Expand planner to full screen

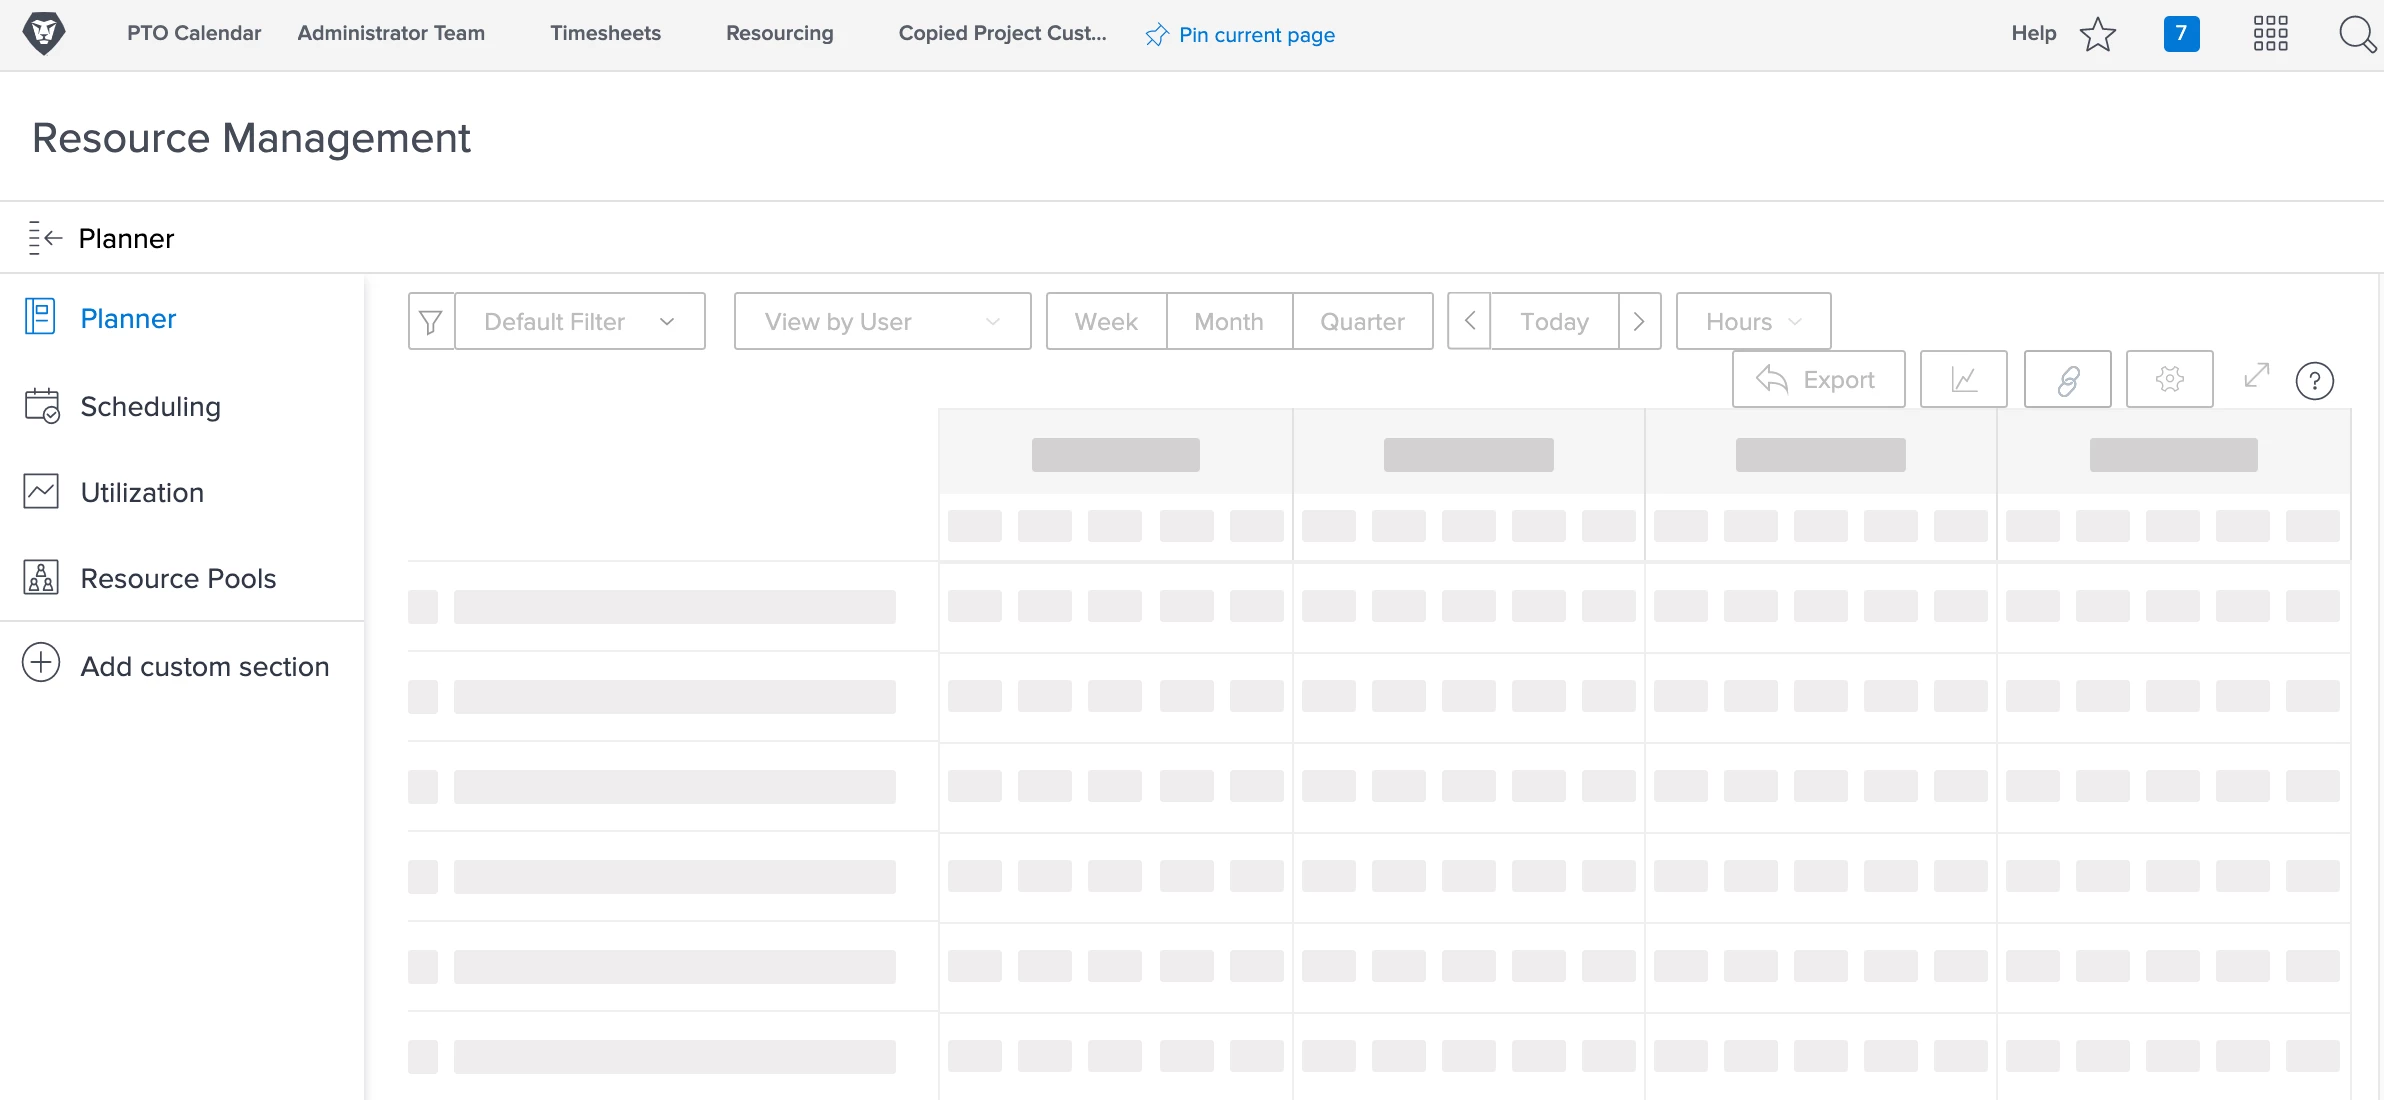click(2256, 376)
